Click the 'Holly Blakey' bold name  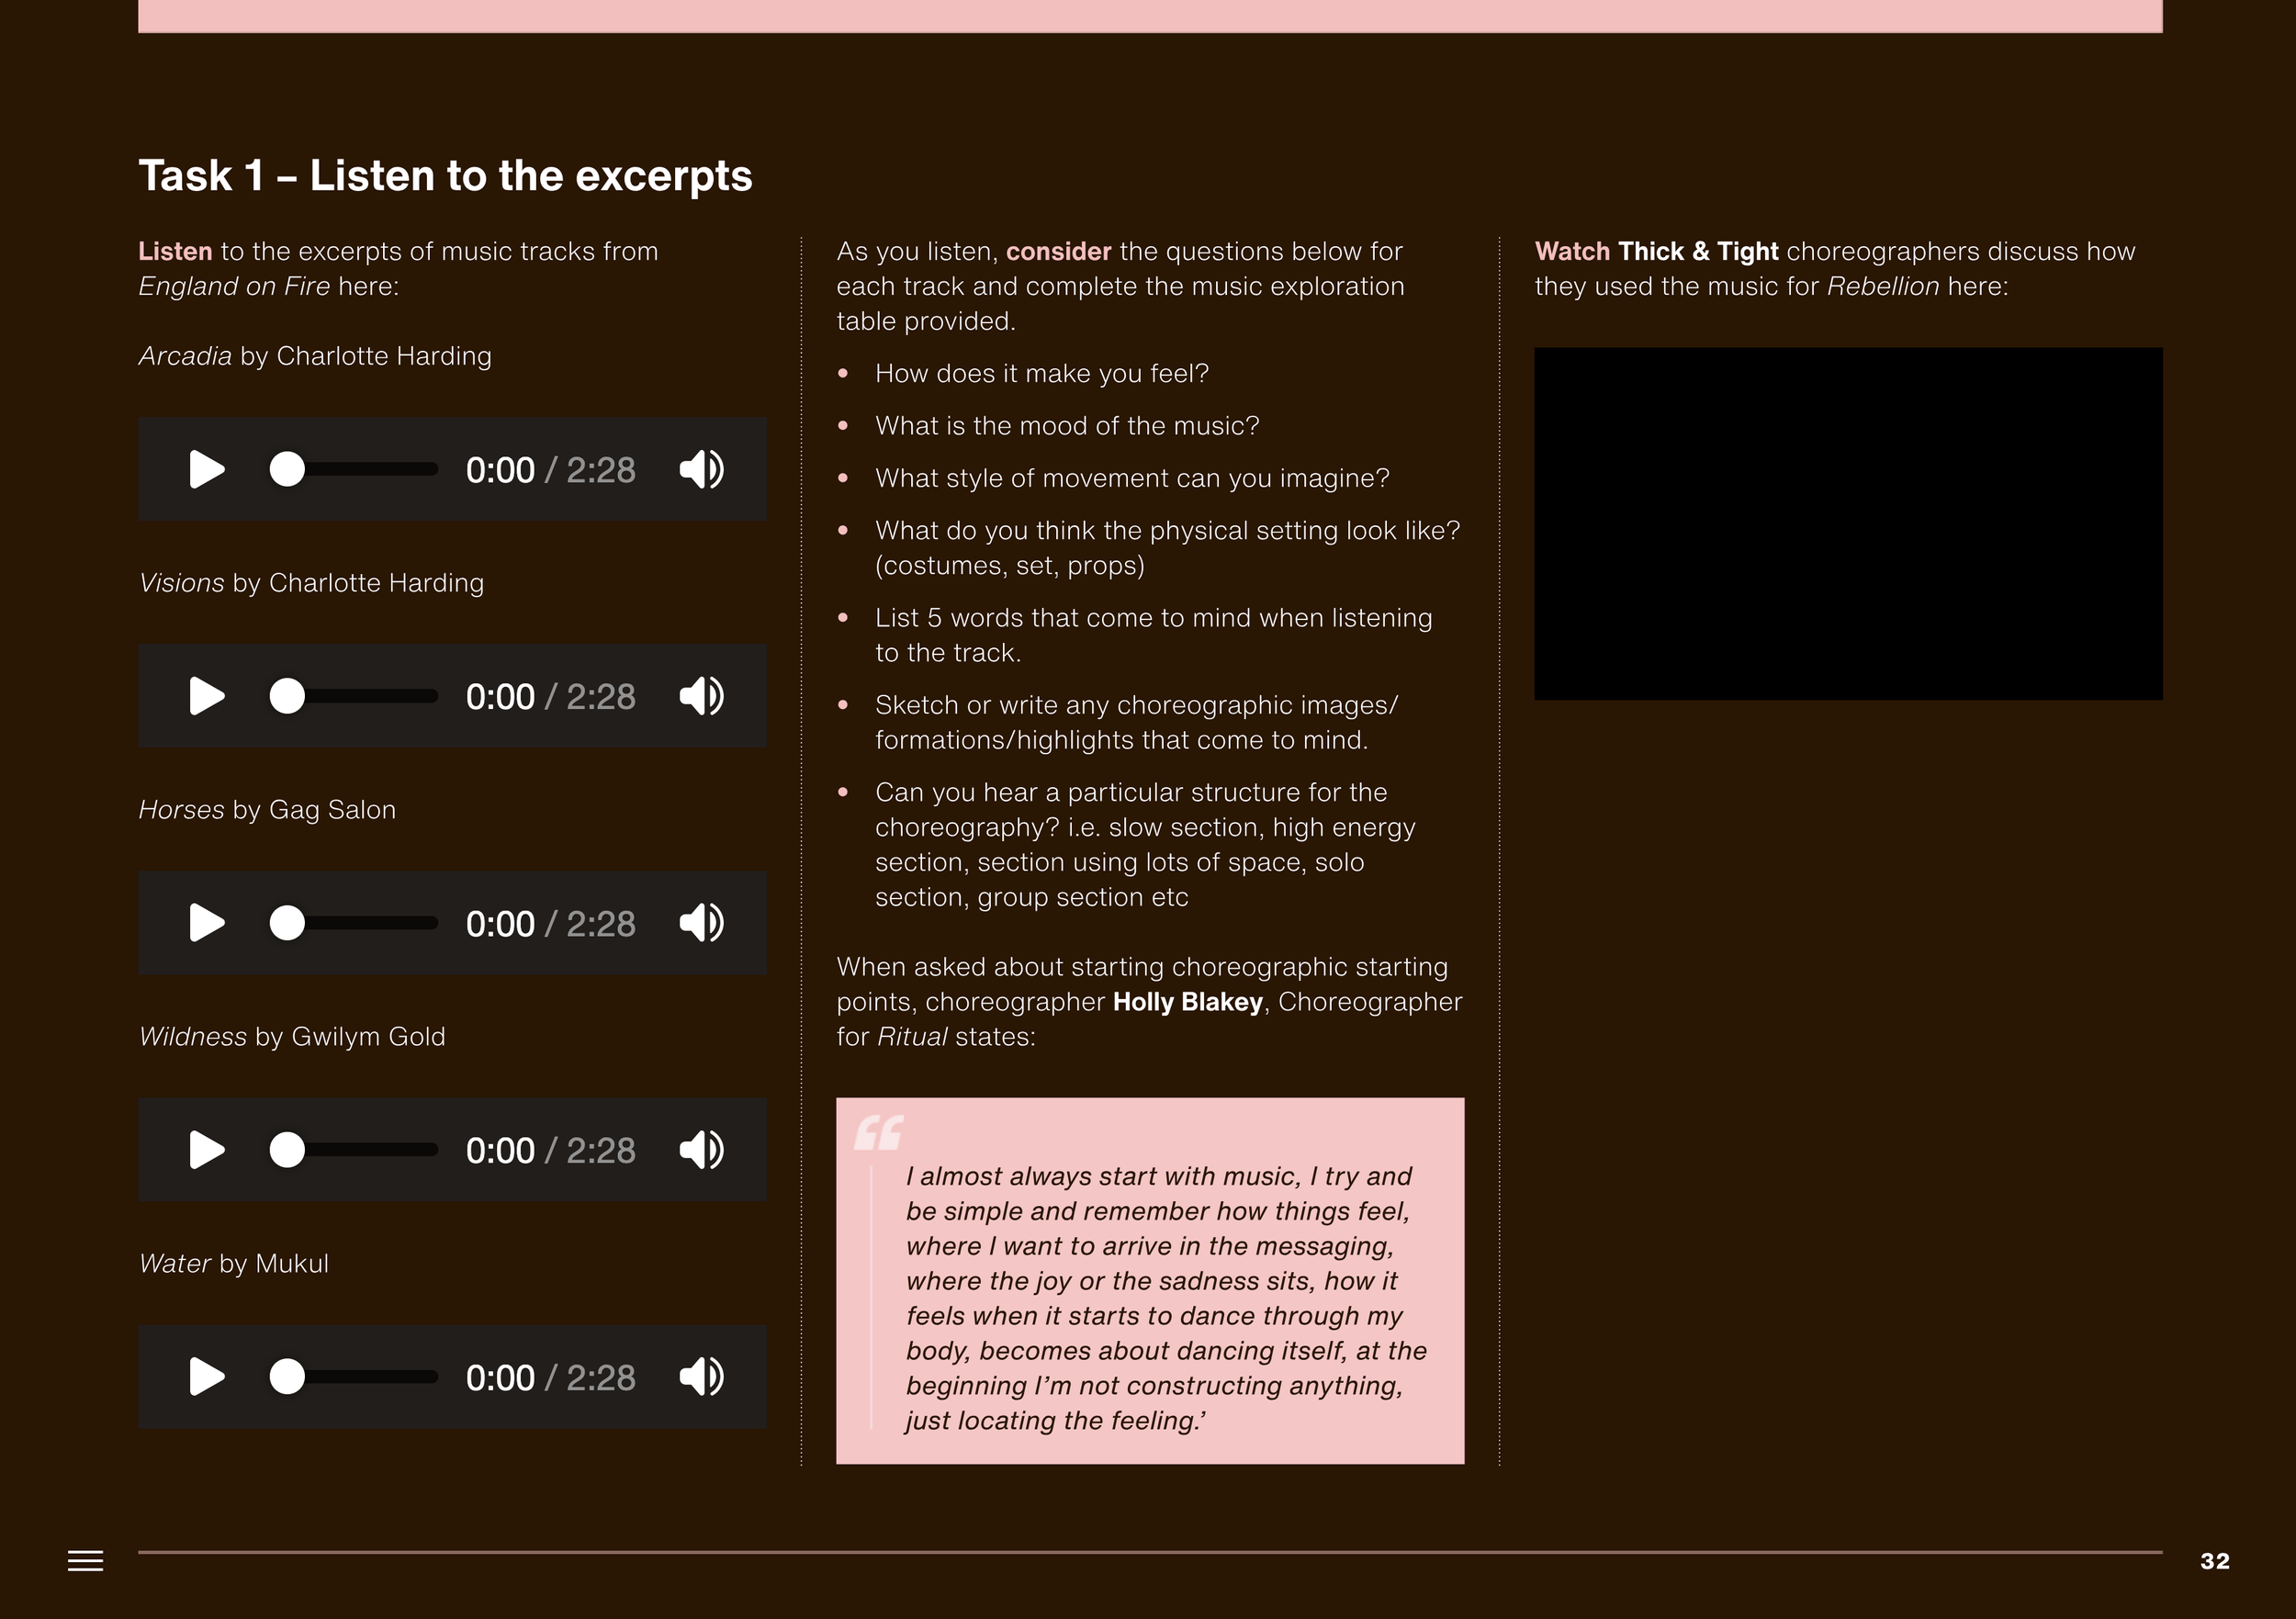pyautogui.click(x=1188, y=1002)
